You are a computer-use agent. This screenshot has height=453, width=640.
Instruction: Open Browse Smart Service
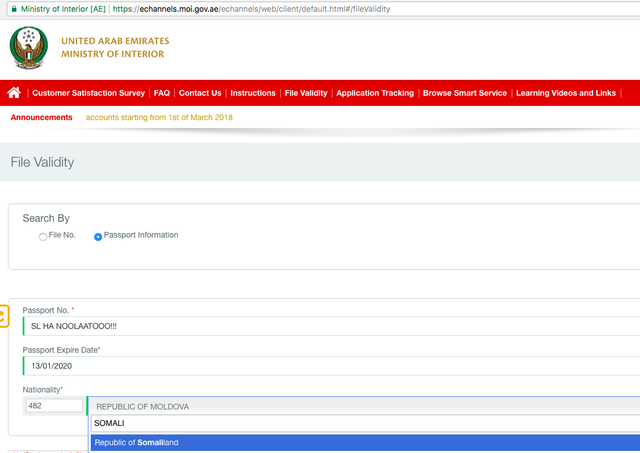point(464,93)
